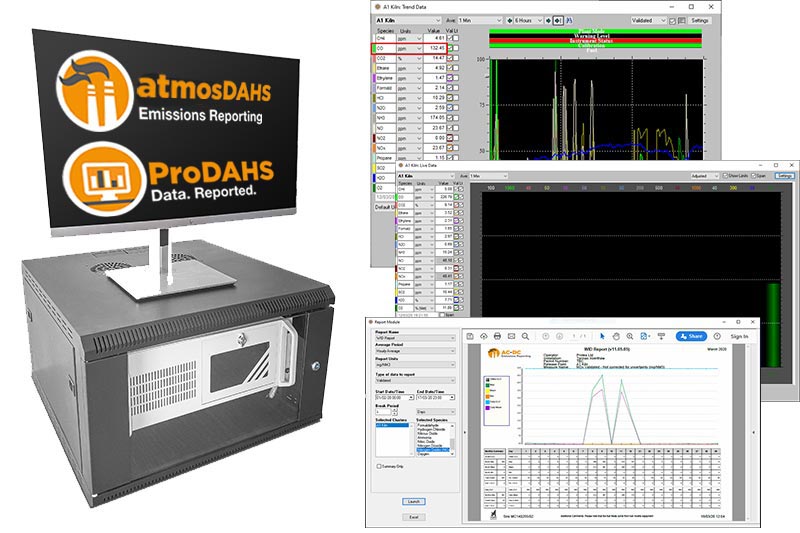Open the CO units ppm dropdown in Trend Data
The height and width of the screenshot is (533, 800).
point(409,48)
